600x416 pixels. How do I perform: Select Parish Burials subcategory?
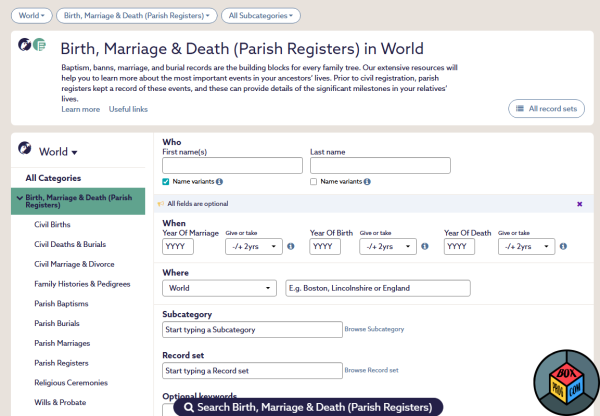[57, 323]
